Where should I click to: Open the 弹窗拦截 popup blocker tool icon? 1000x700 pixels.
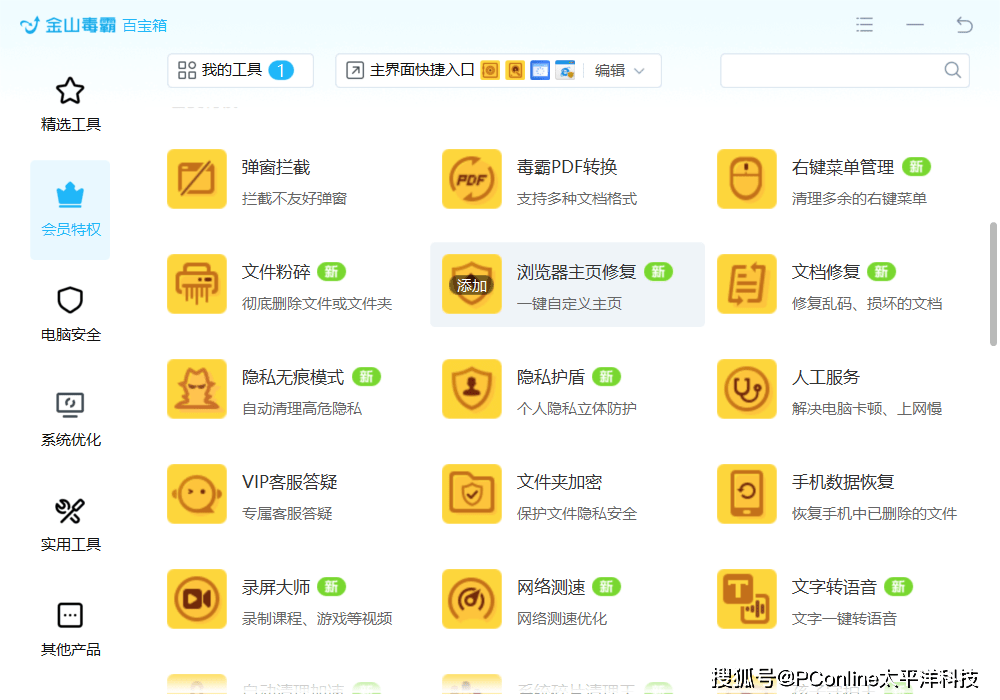(196, 179)
